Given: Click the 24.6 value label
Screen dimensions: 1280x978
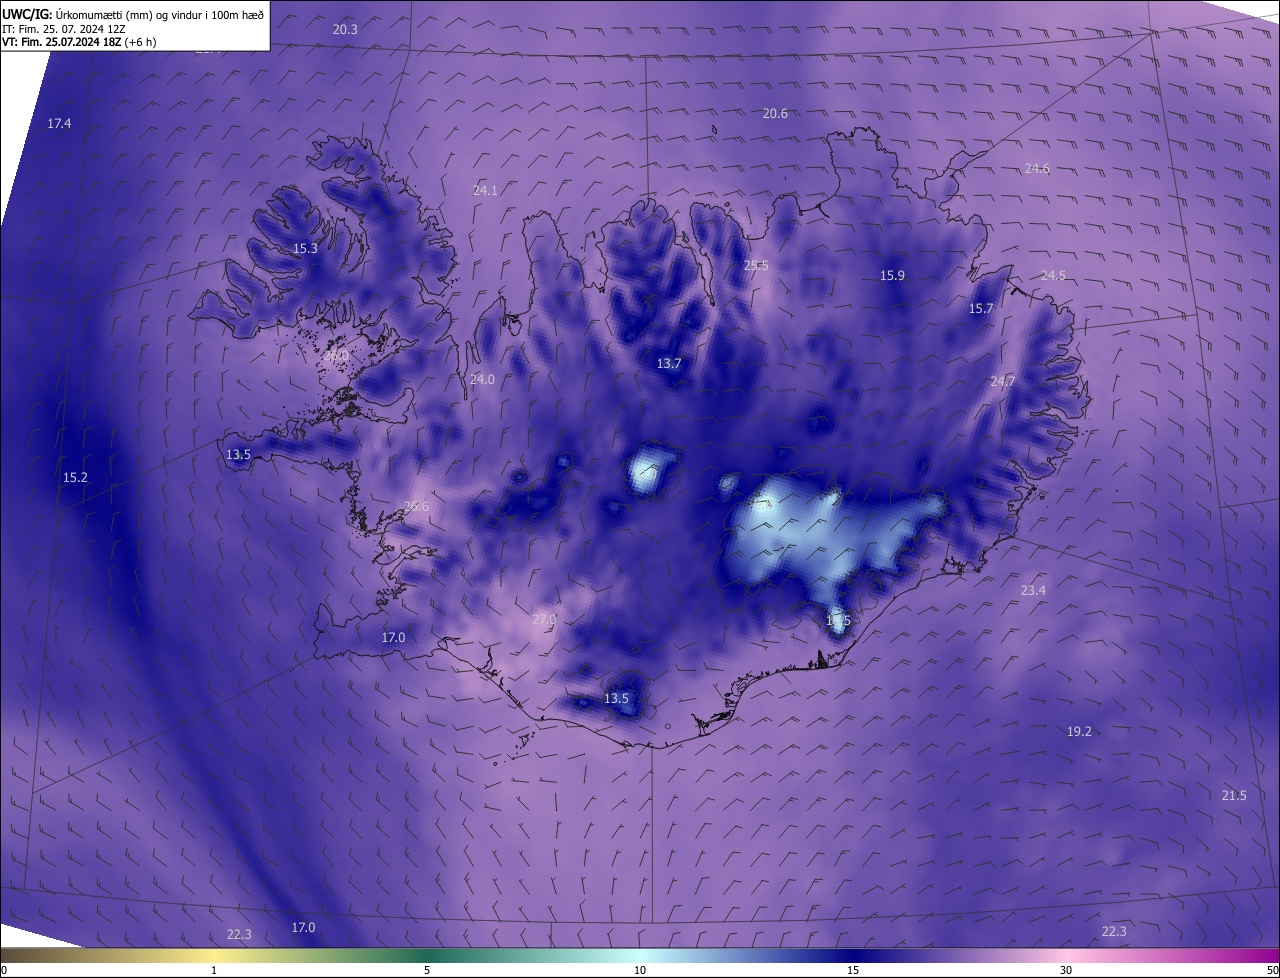Looking at the screenshot, I should click(1037, 169).
